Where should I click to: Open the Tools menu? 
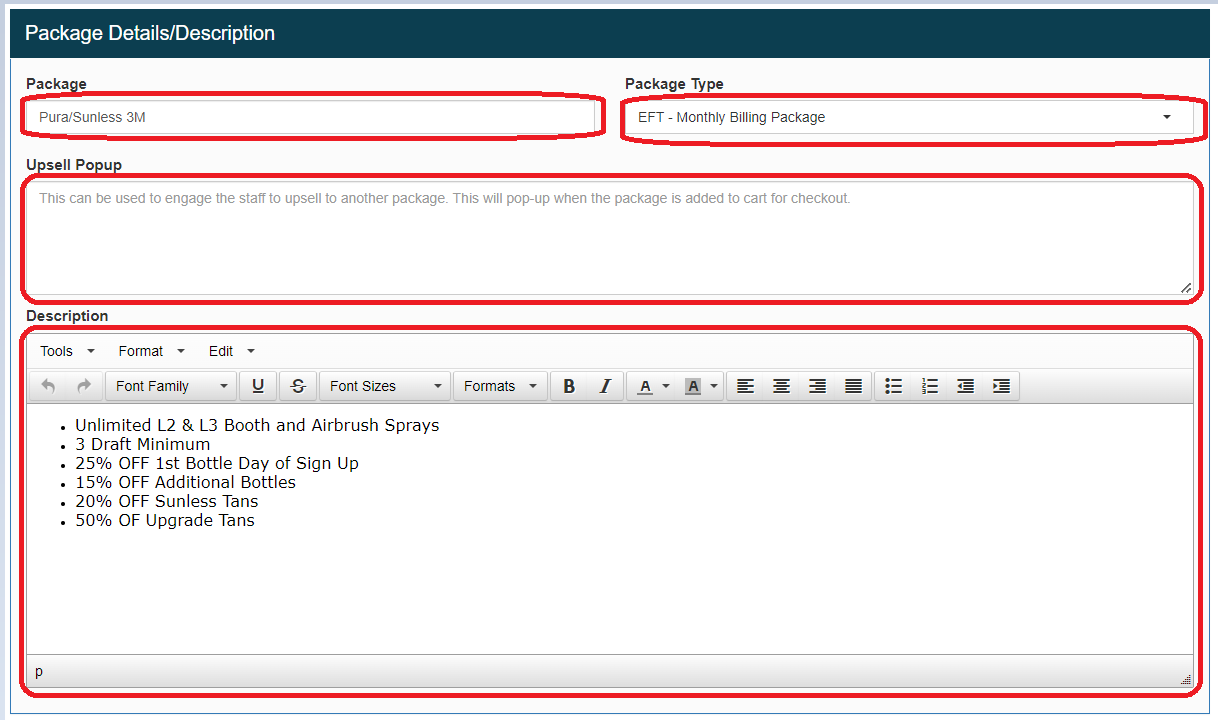(x=67, y=351)
